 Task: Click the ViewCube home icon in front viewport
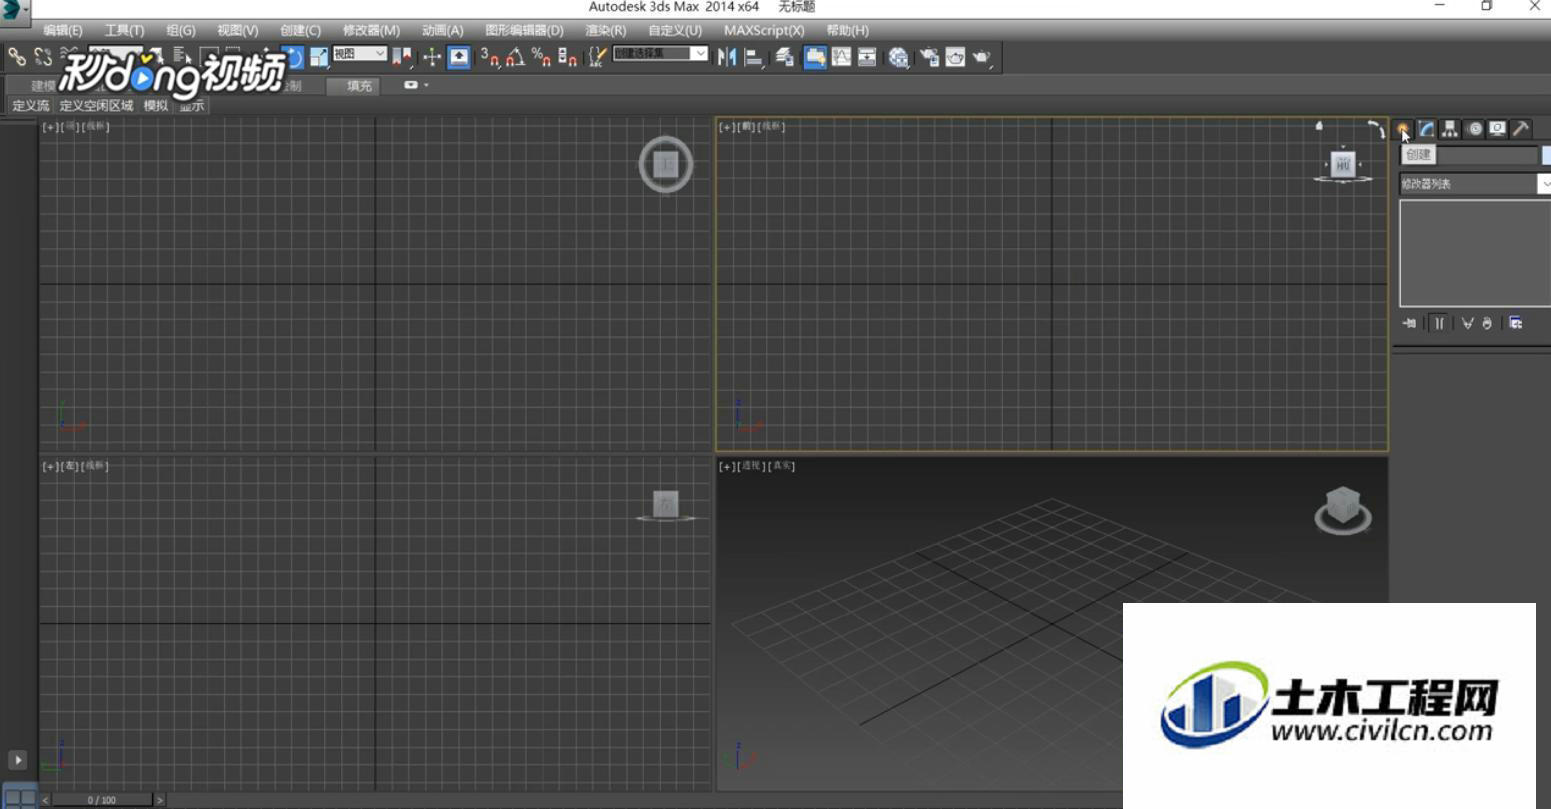[1319, 126]
